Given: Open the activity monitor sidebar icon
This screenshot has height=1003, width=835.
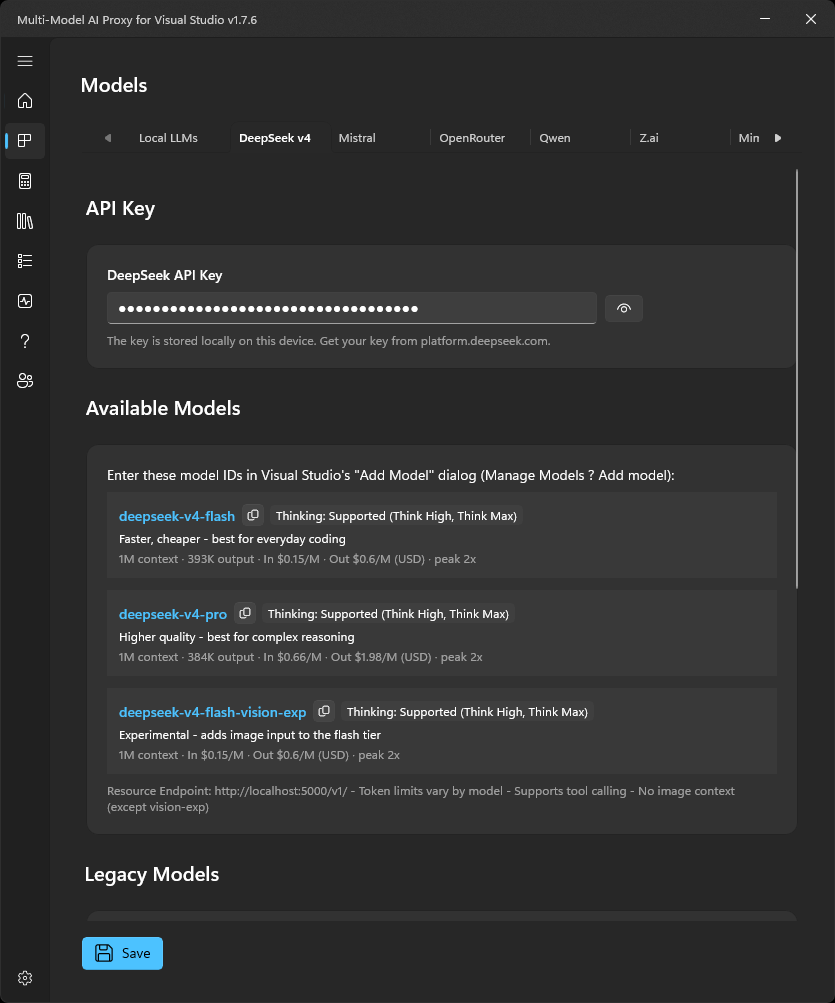Looking at the screenshot, I should (25, 301).
